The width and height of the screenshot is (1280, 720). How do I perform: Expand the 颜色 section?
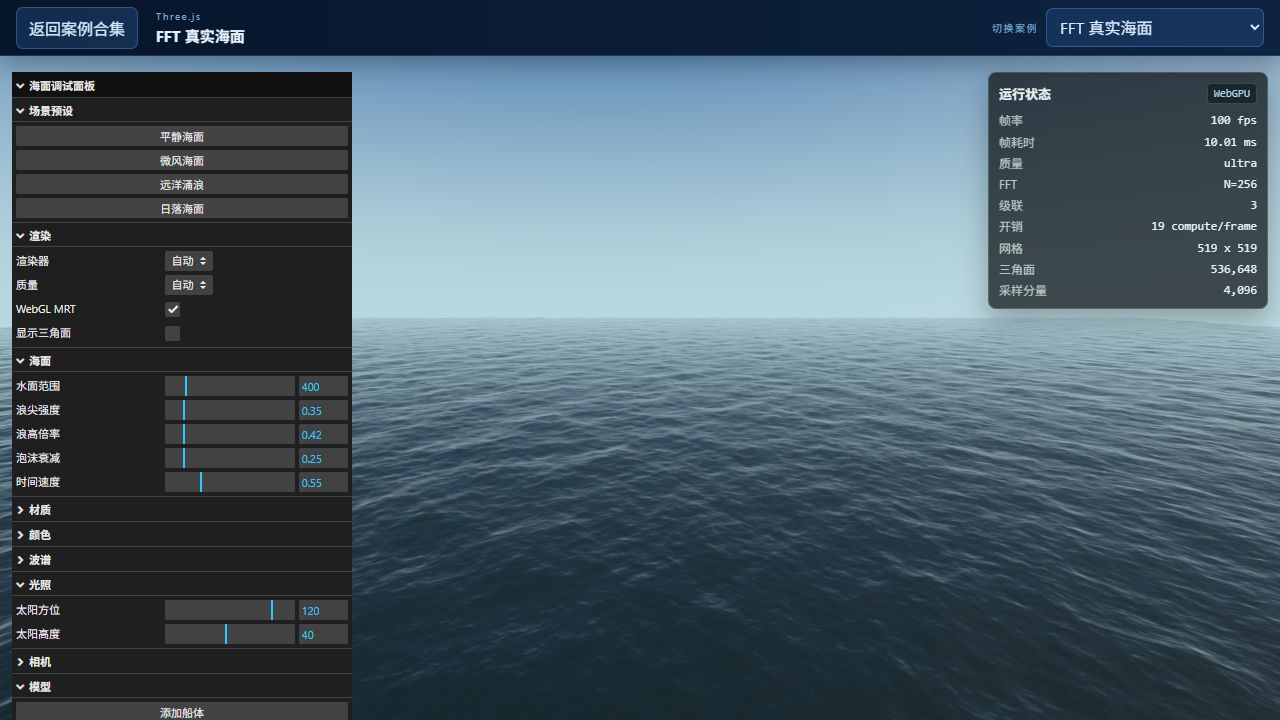click(x=182, y=535)
